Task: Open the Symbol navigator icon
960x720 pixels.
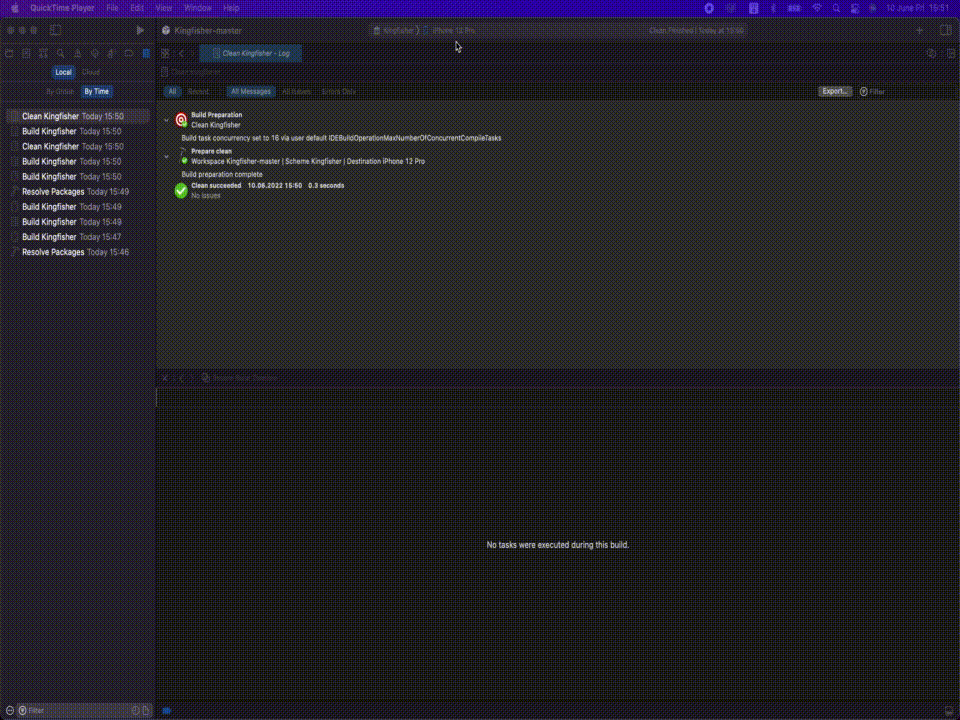Action: point(43,53)
